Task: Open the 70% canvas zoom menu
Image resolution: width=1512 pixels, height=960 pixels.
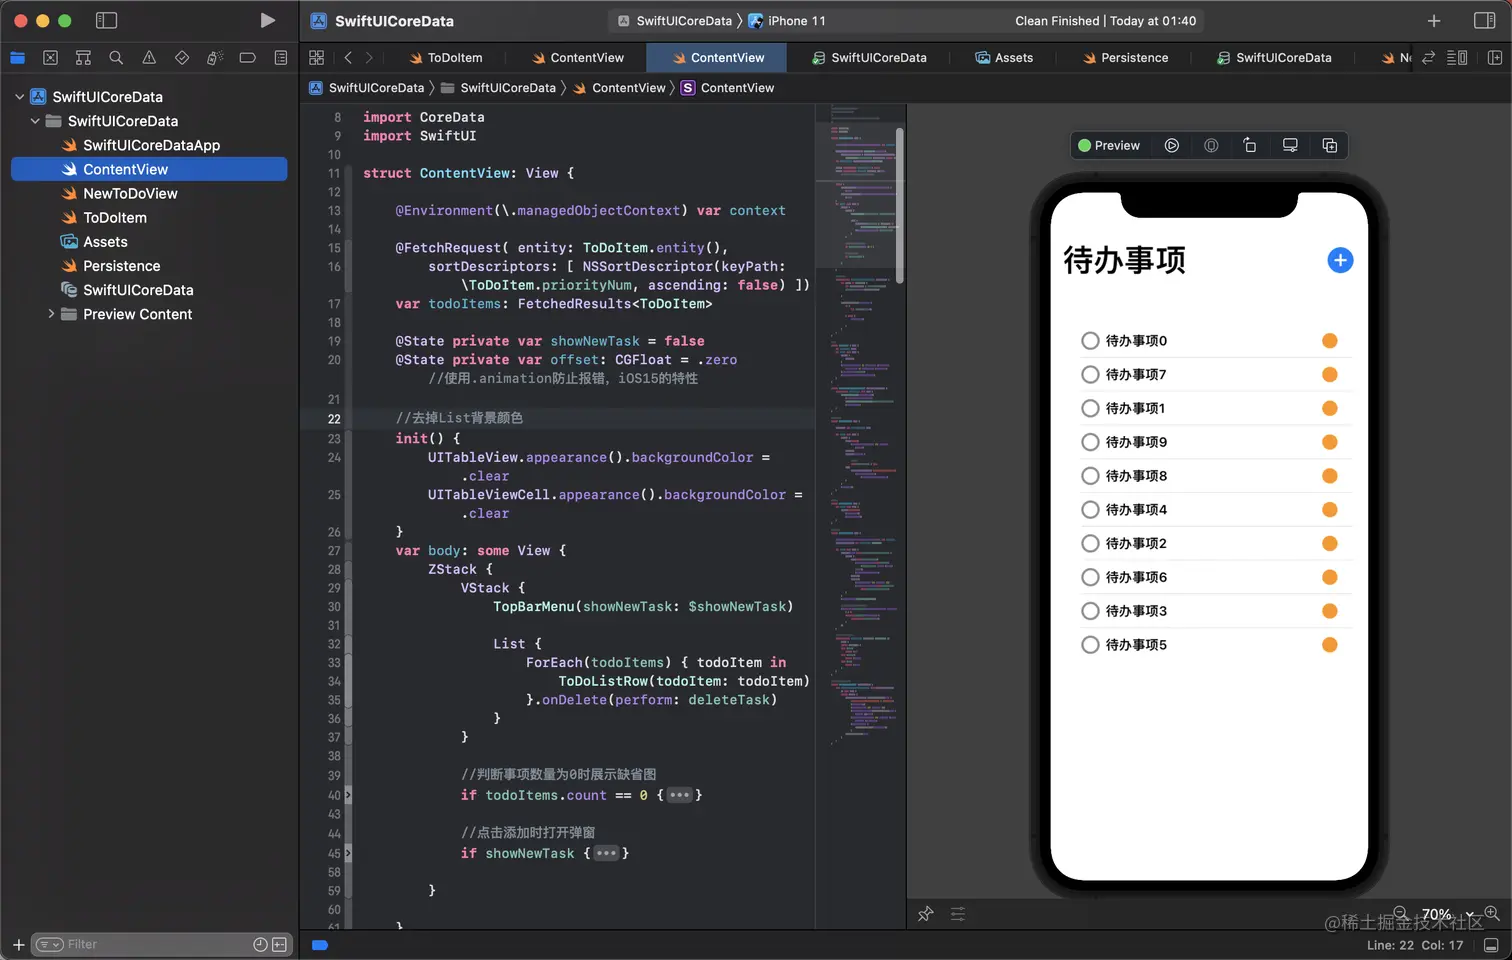Action: [x=1447, y=914]
